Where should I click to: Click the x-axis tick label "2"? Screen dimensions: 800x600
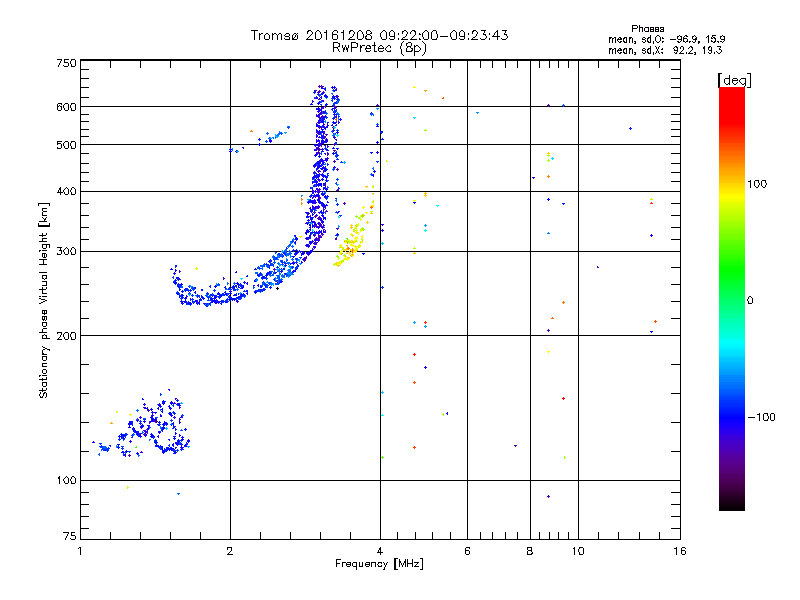(x=230, y=551)
